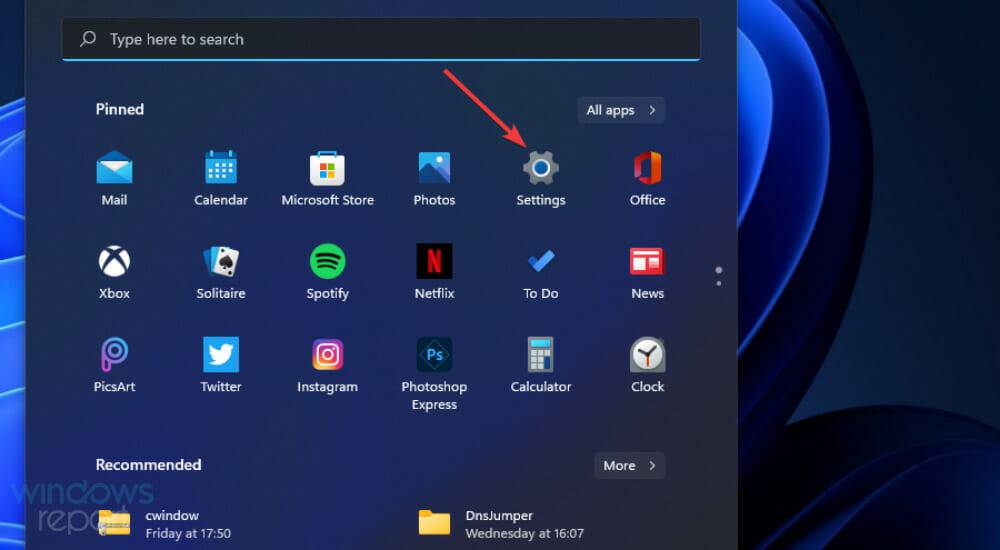Open the DnsJumper recommended folder
Screen dimensions: 1000x550
[x=500, y=523]
